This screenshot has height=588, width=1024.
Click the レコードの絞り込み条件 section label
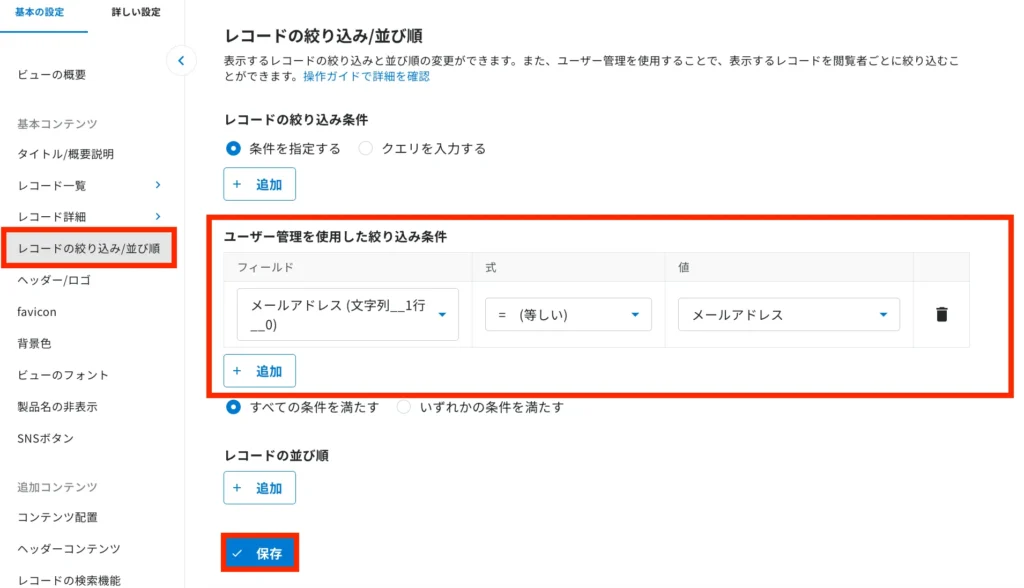coord(296,120)
